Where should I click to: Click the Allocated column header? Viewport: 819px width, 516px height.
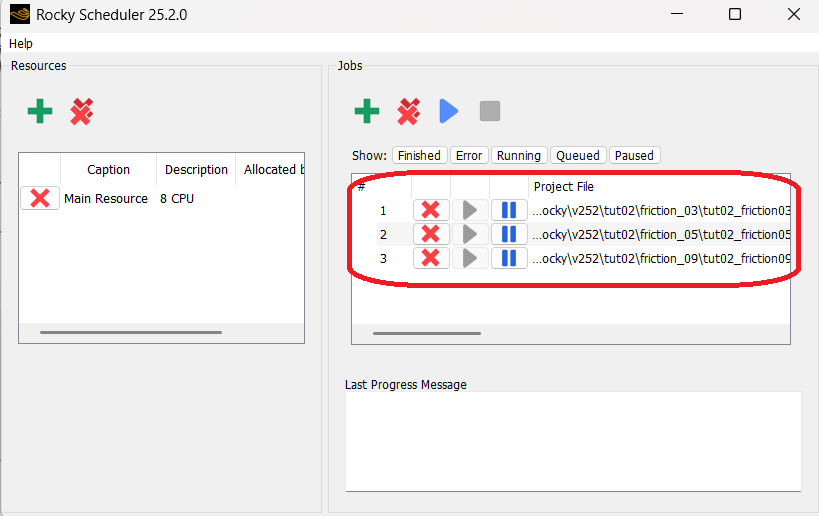point(270,170)
